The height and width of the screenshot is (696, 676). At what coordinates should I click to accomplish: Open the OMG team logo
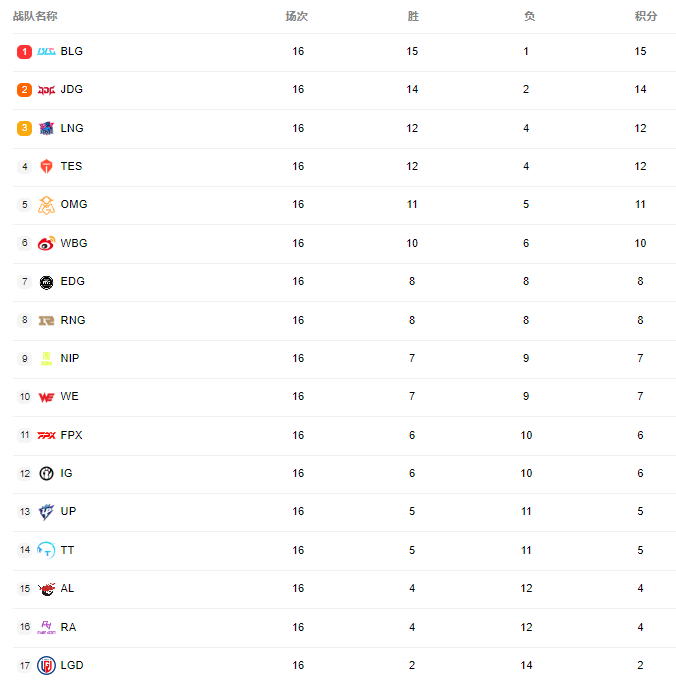coord(46,205)
